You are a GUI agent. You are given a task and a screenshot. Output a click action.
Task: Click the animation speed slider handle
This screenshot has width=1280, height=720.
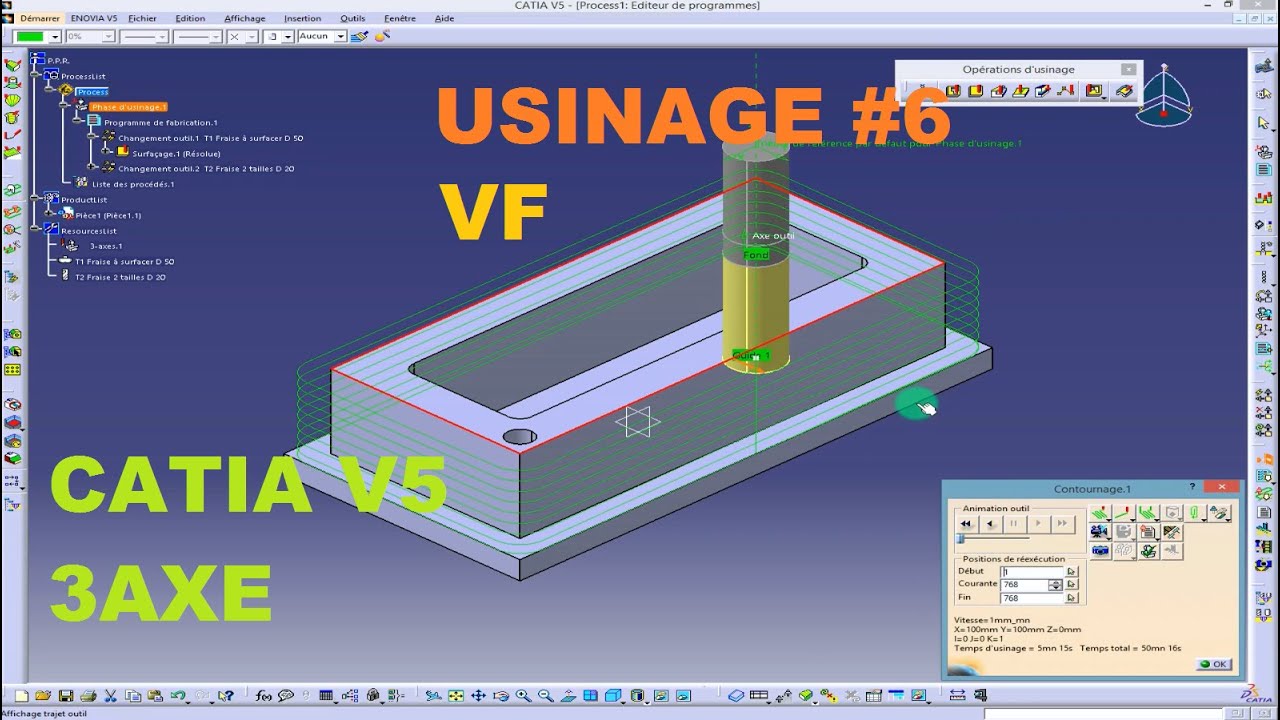(959, 538)
